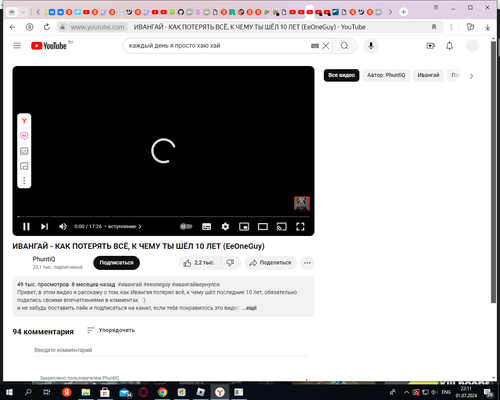Select the 'Все видео' filter chip

(341, 75)
